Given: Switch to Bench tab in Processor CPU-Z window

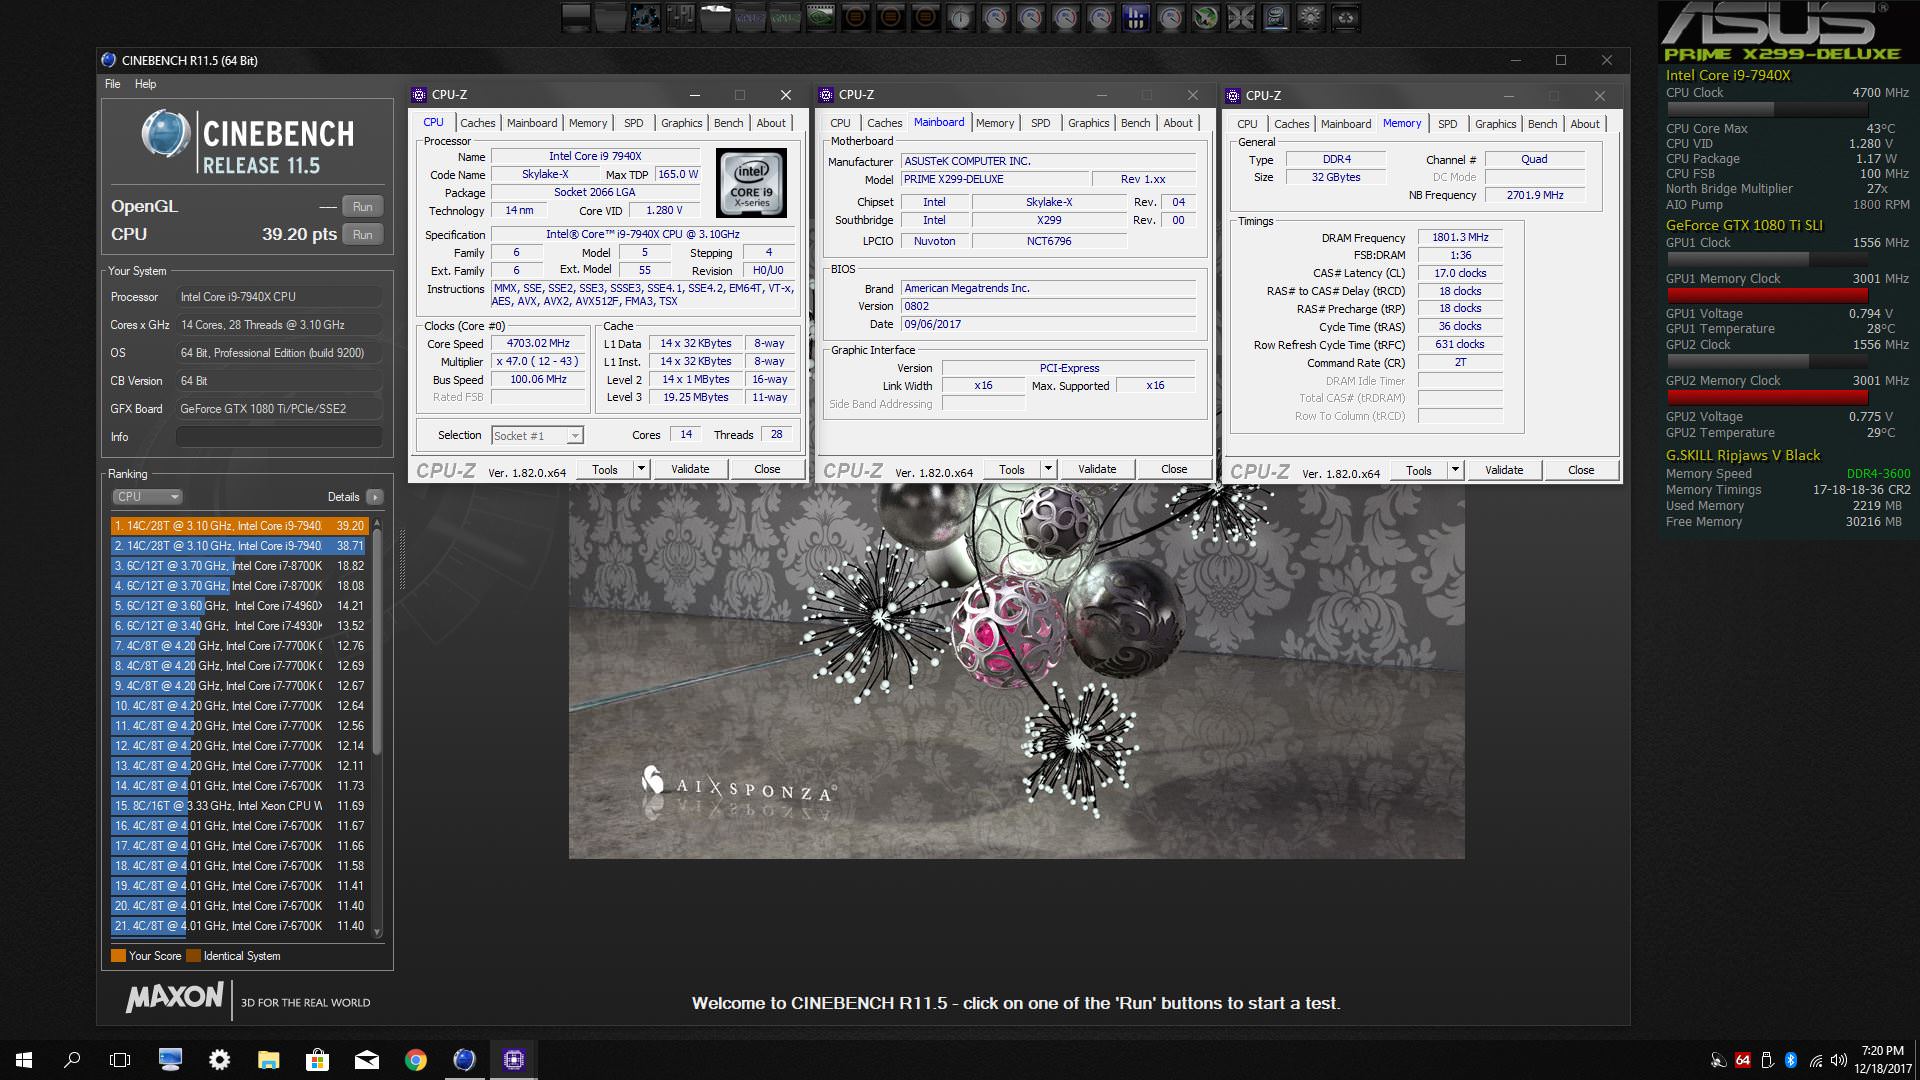Looking at the screenshot, I should 728,123.
